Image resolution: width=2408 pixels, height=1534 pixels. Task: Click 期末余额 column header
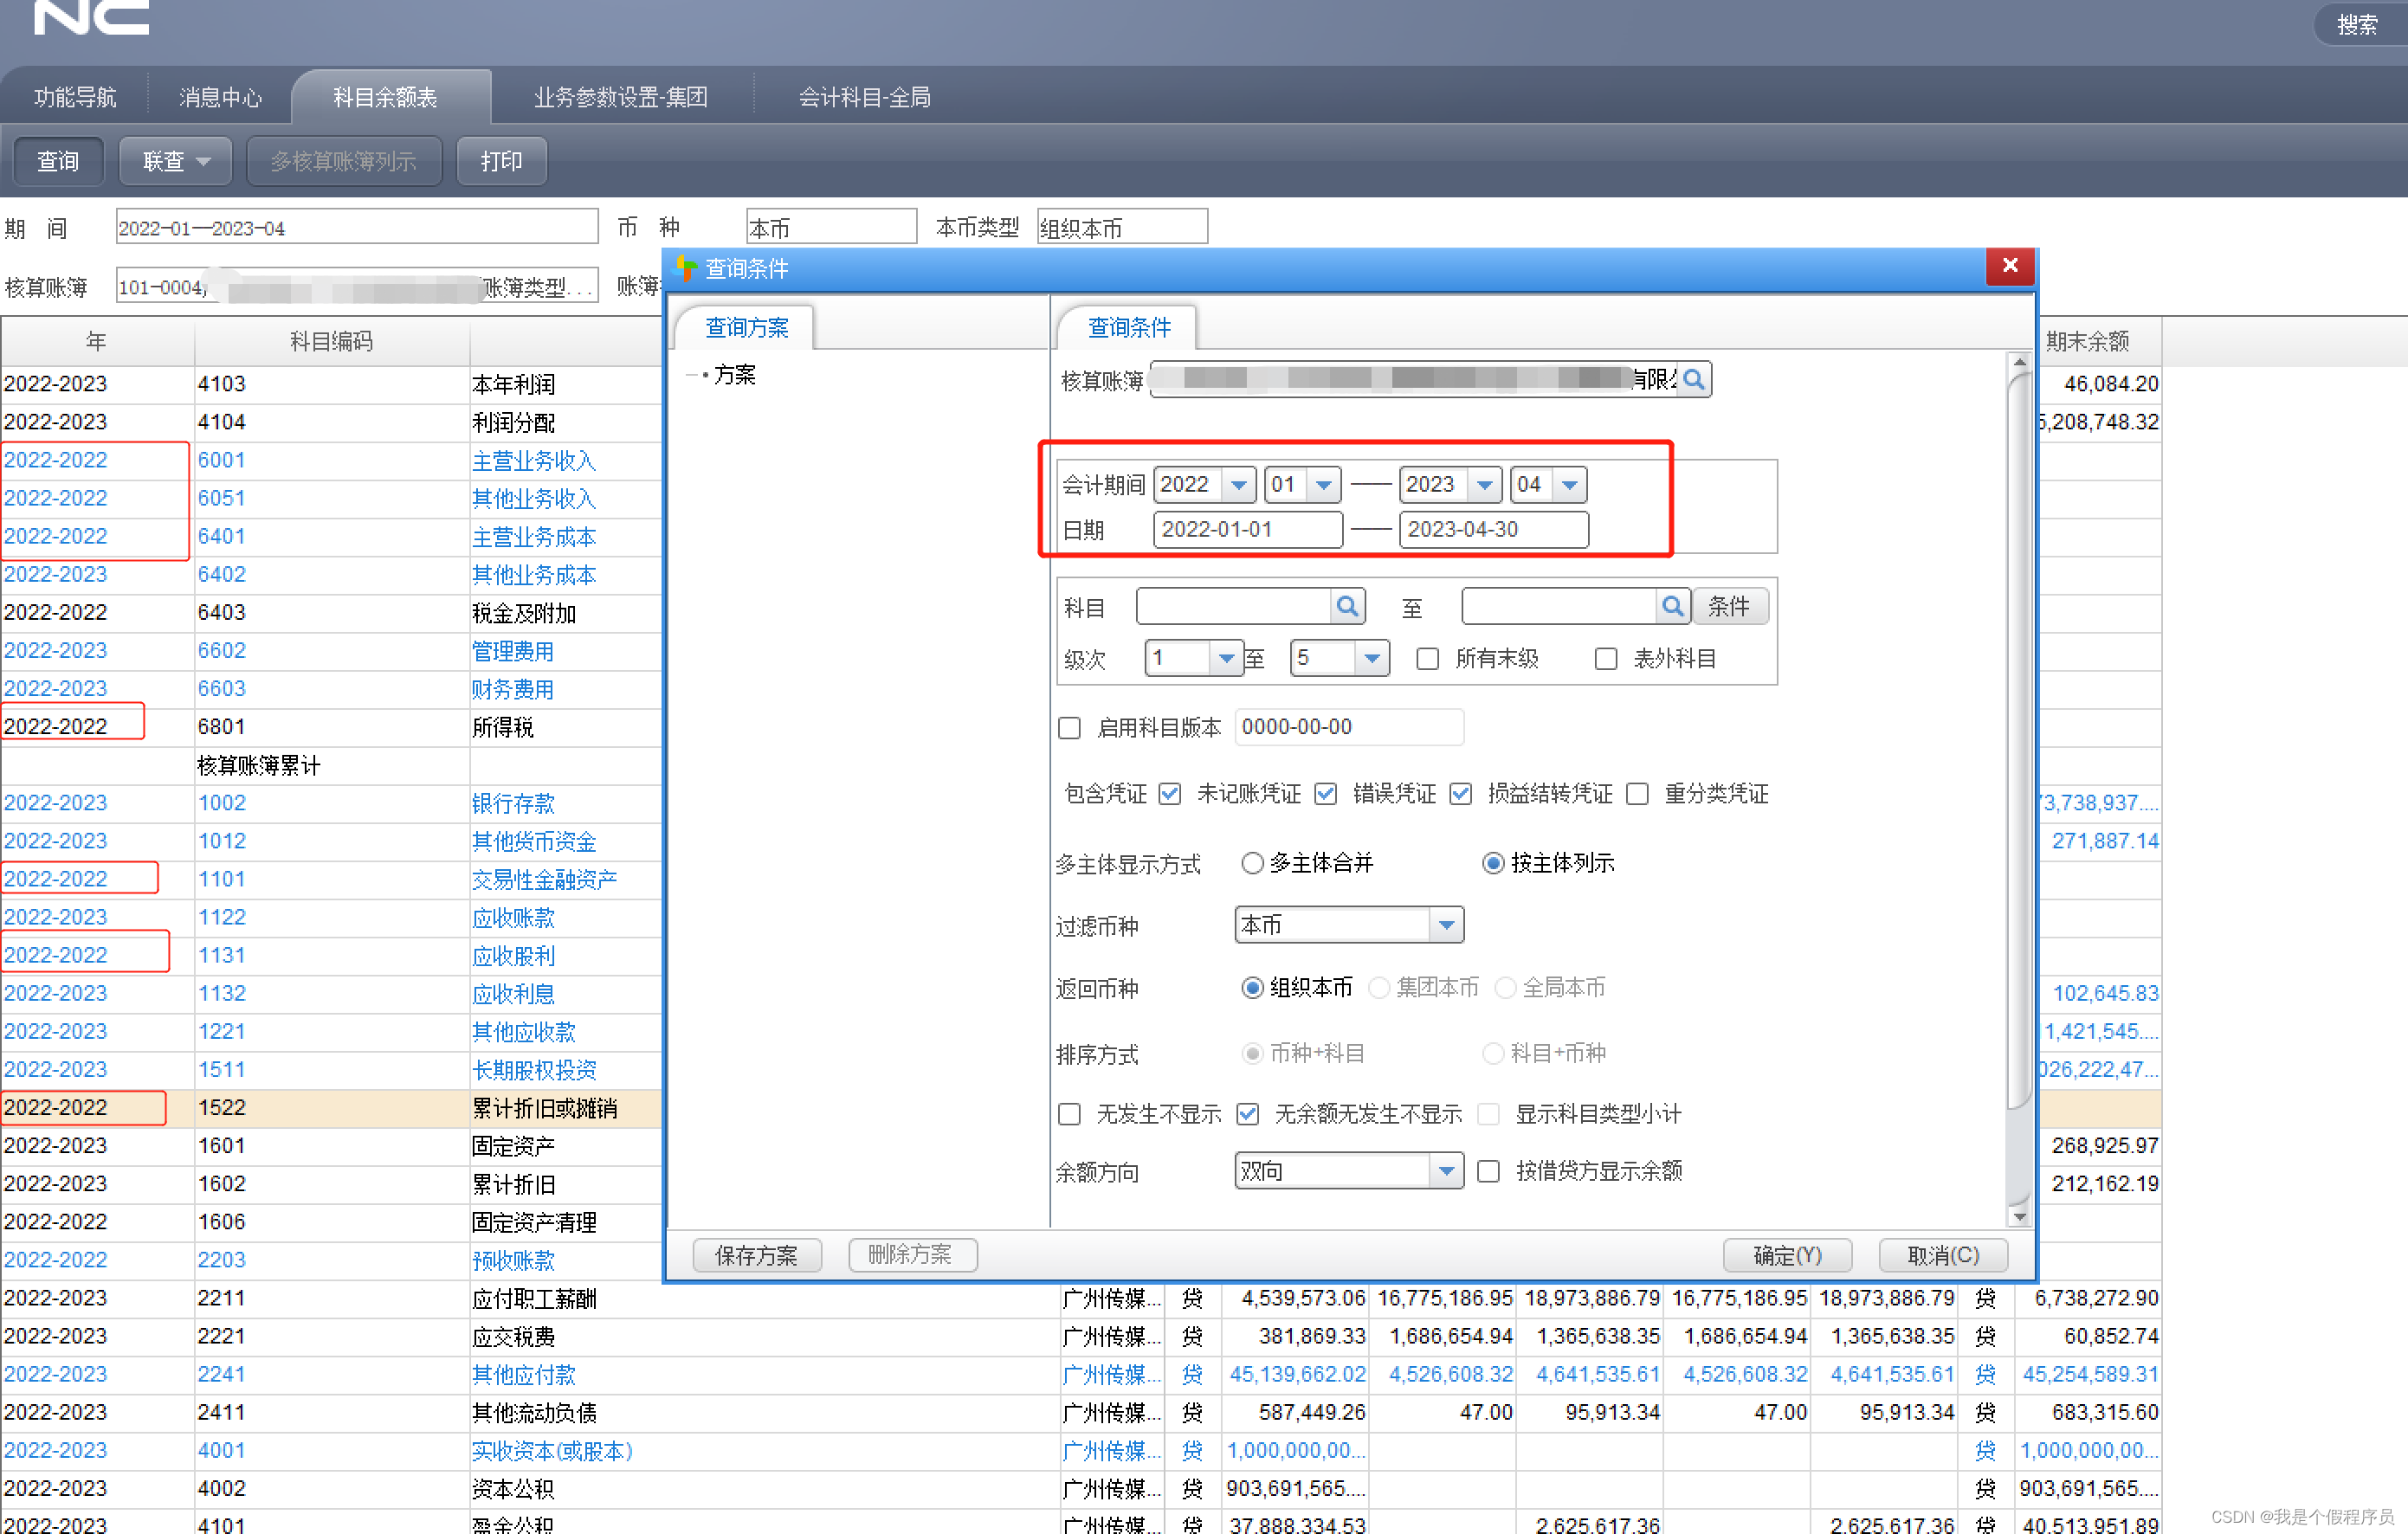pos(2088,342)
